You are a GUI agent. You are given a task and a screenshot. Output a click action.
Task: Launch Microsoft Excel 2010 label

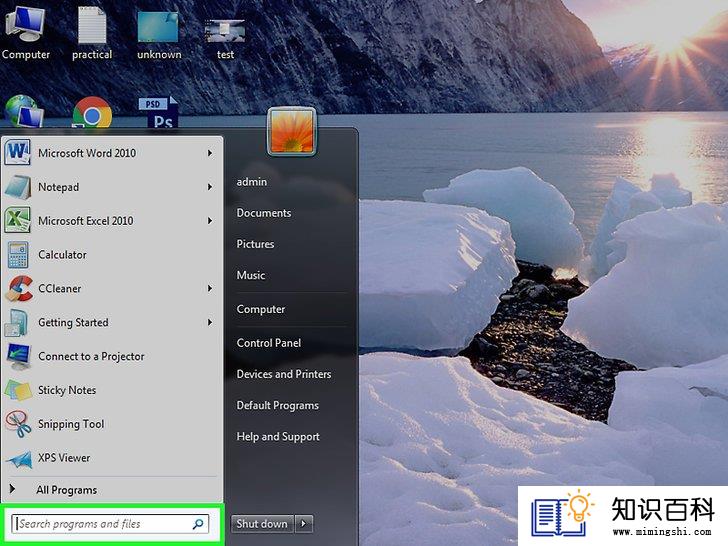point(85,221)
